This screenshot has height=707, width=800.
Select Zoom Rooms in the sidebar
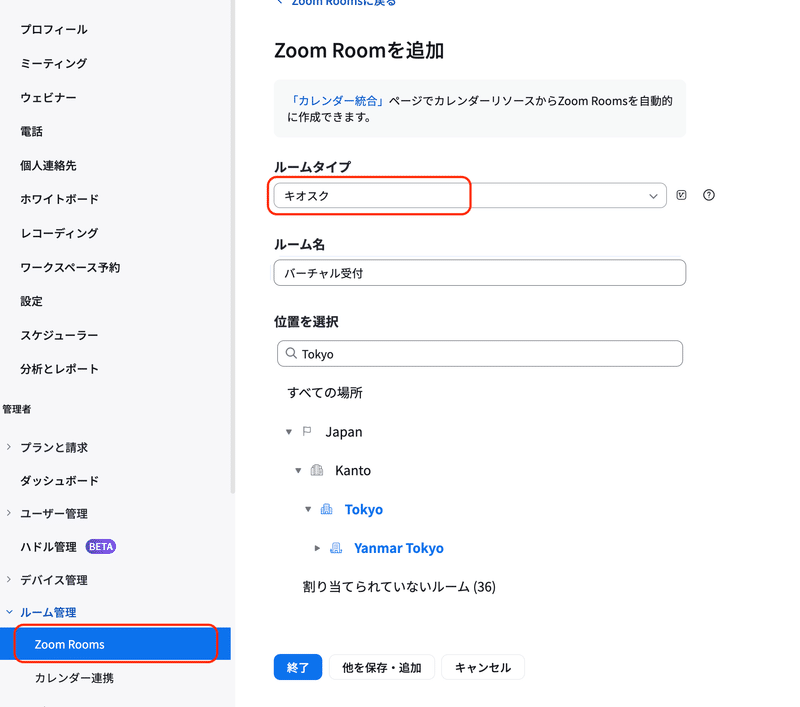pyautogui.click(x=115, y=644)
